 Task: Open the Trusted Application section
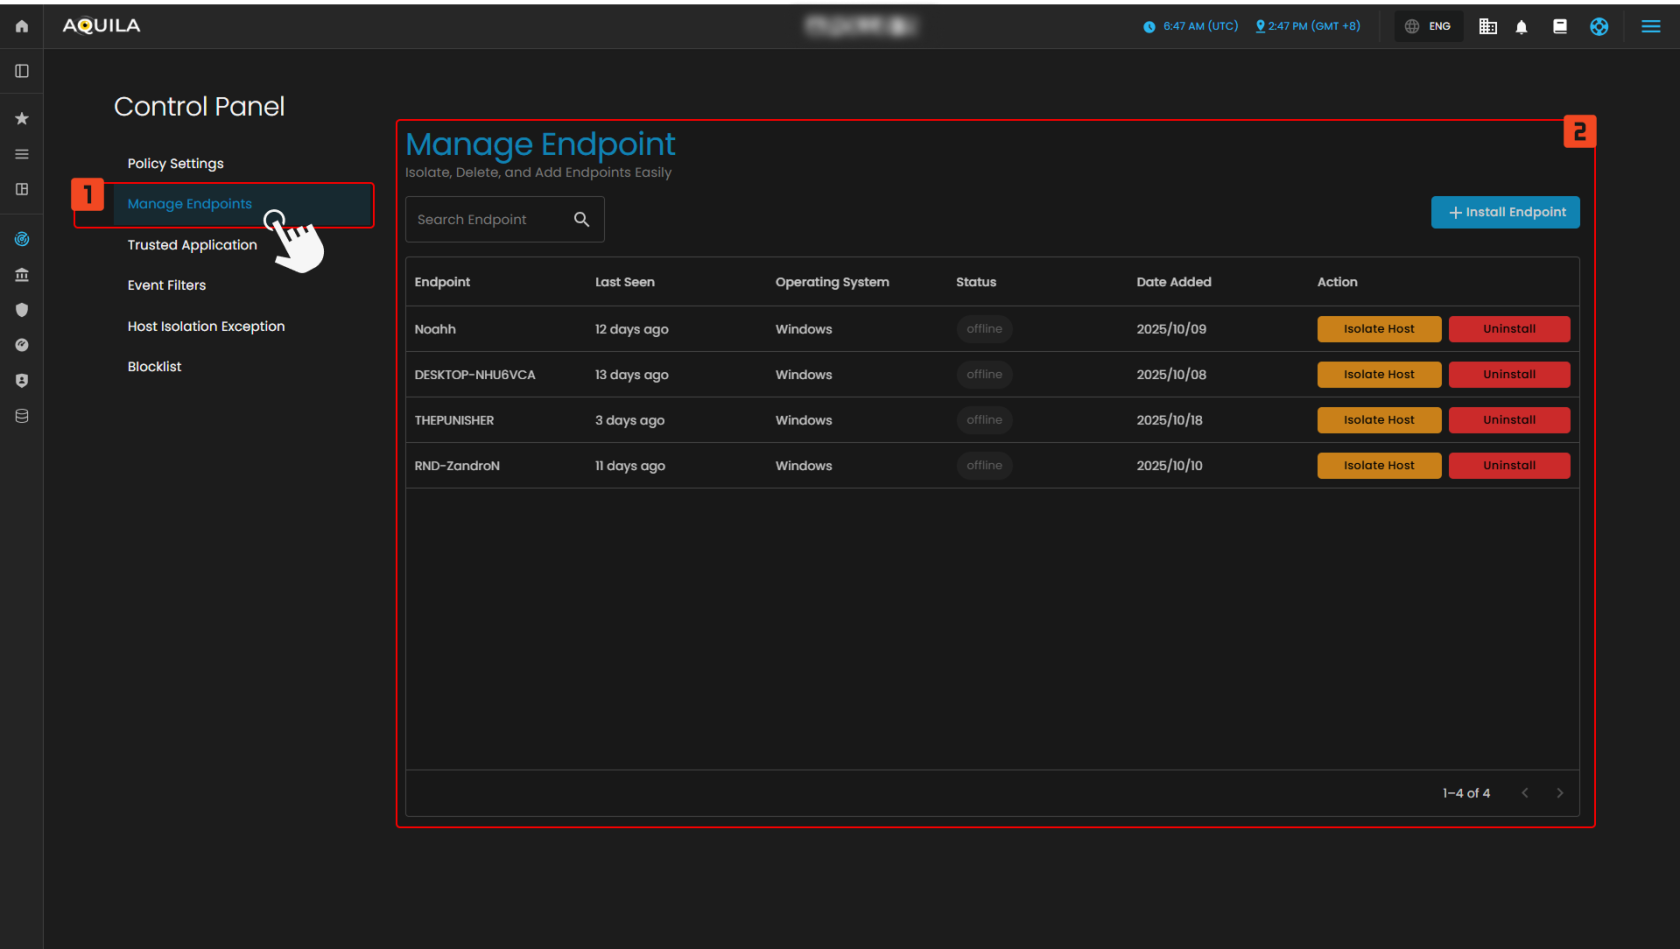click(x=192, y=245)
